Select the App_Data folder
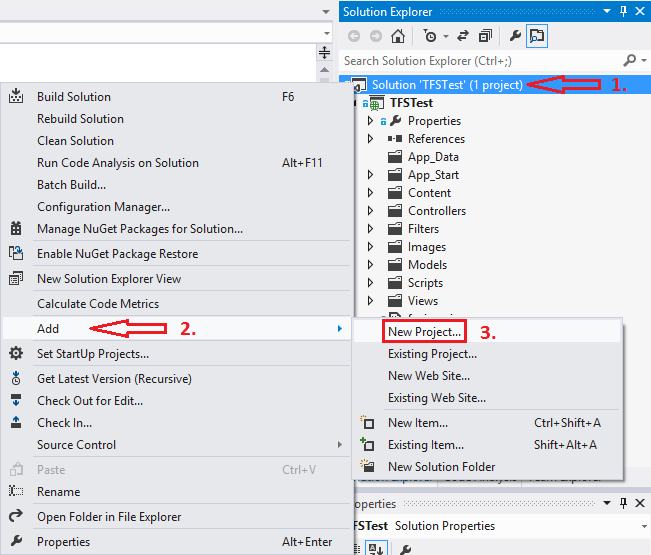The height and width of the screenshot is (555, 651). pos(433,157)
